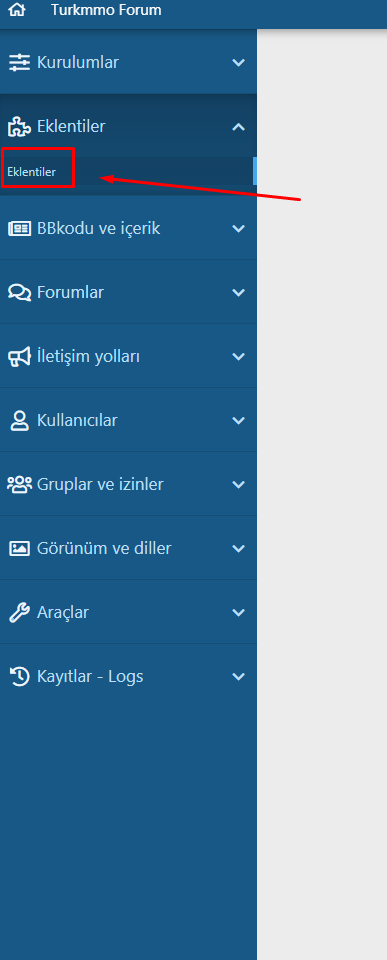Click the Araçlar wrench icon

[19, 612]
